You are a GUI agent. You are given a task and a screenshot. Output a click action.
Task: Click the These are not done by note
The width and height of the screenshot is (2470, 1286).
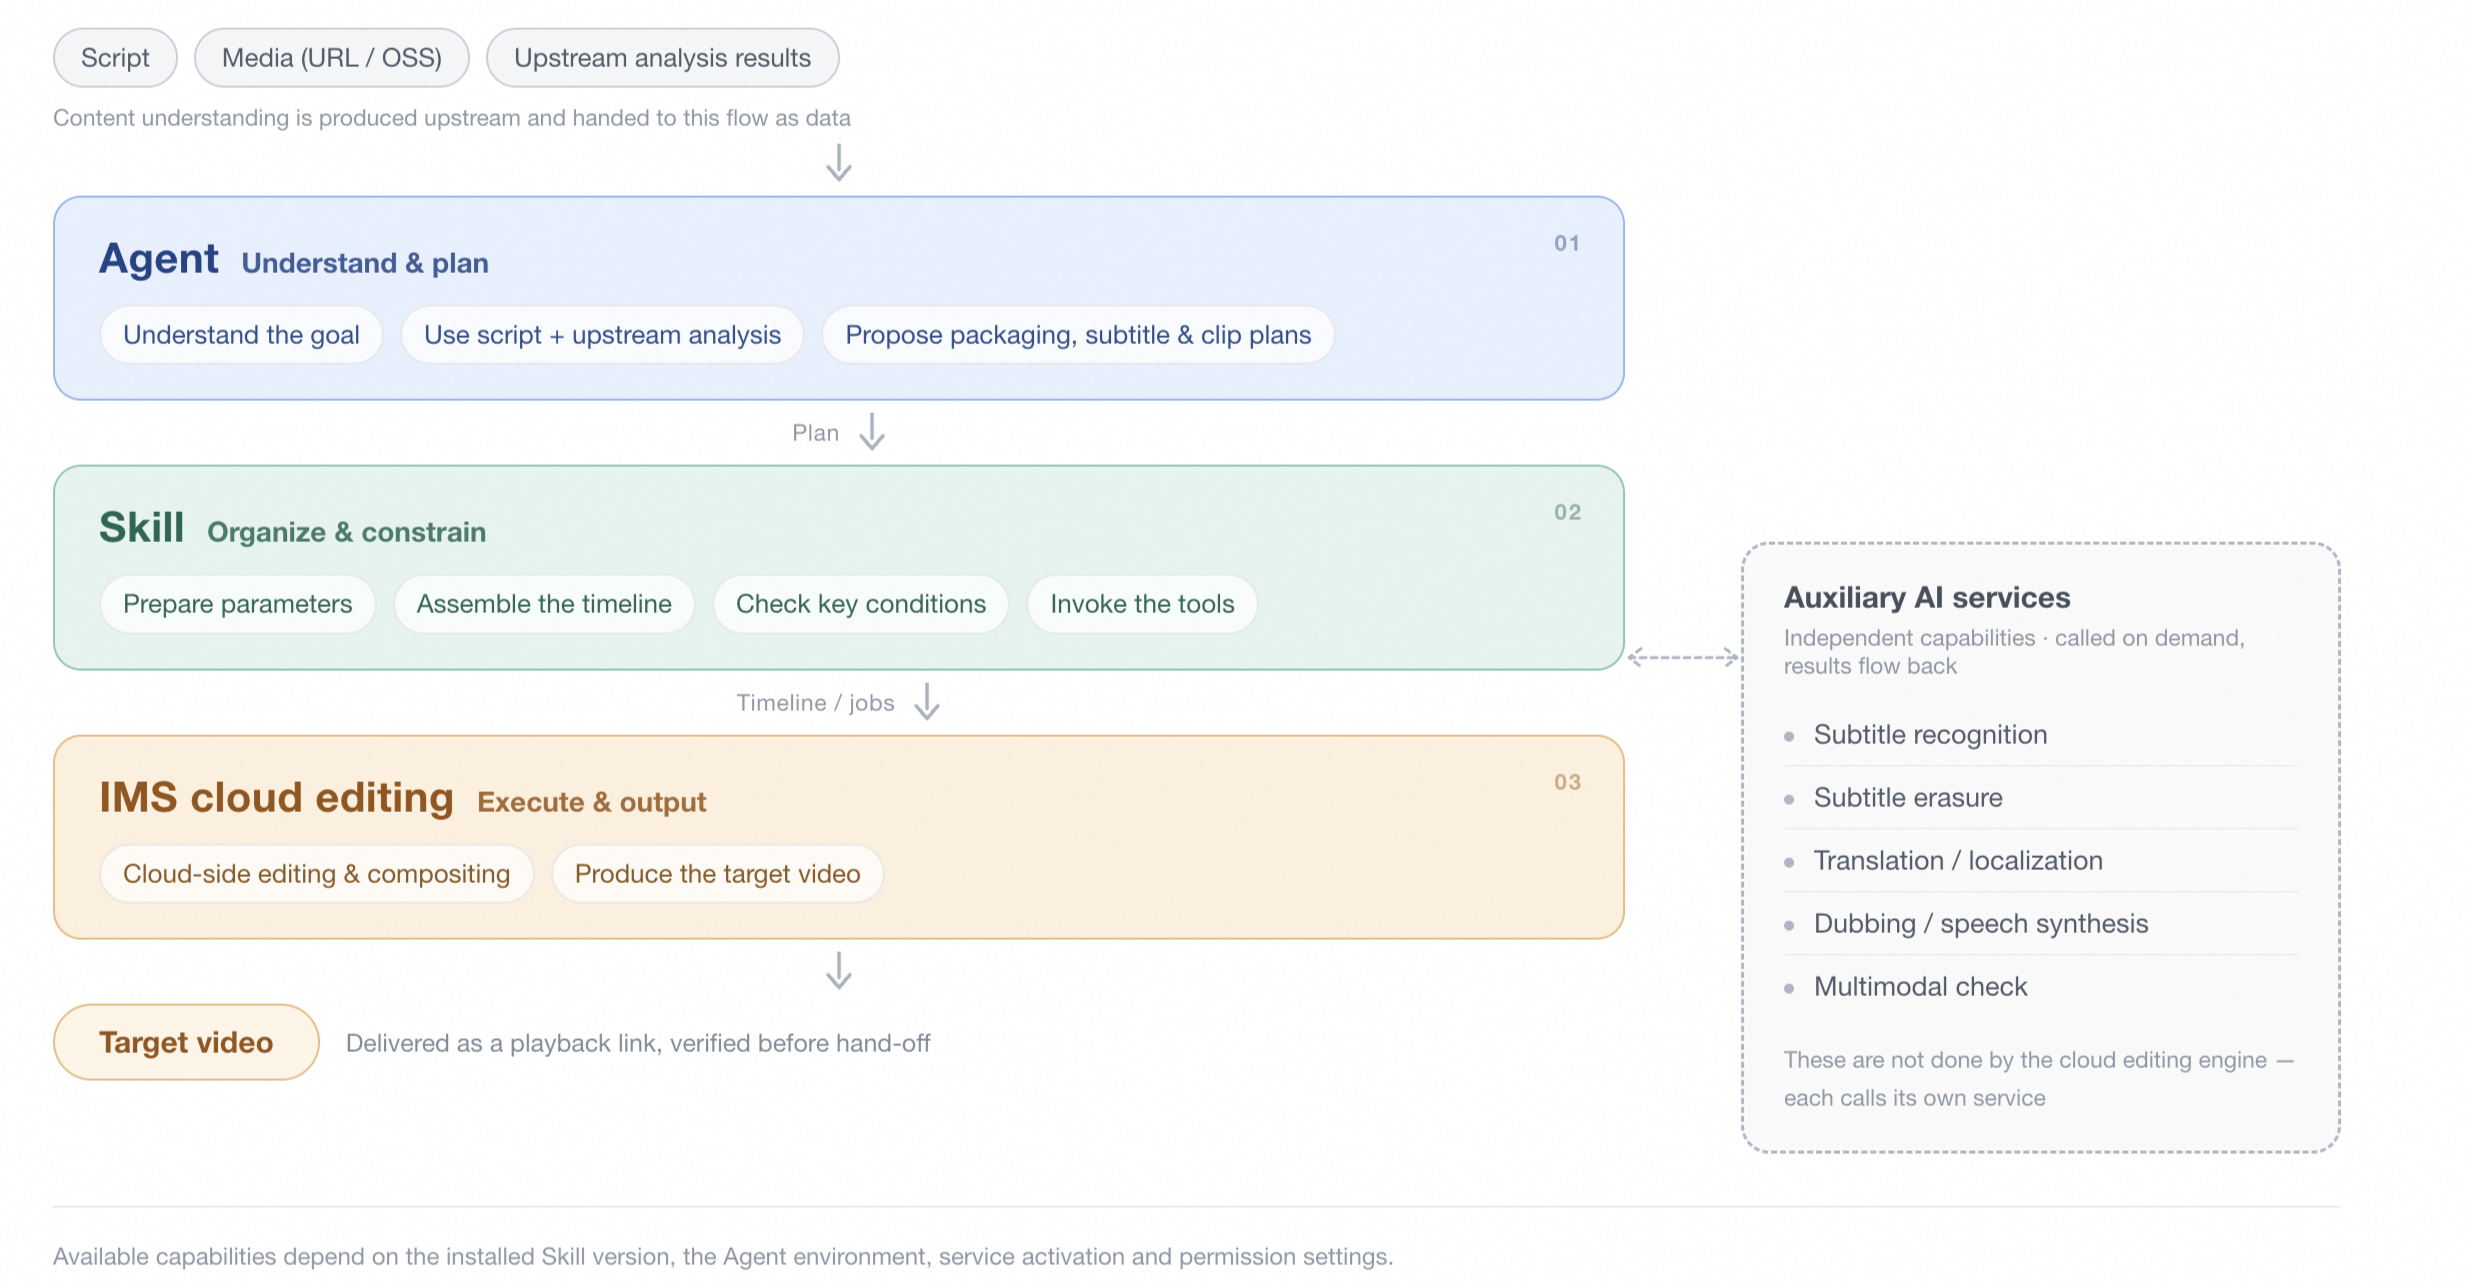pyautogui.click(x=2038, y=1079)
